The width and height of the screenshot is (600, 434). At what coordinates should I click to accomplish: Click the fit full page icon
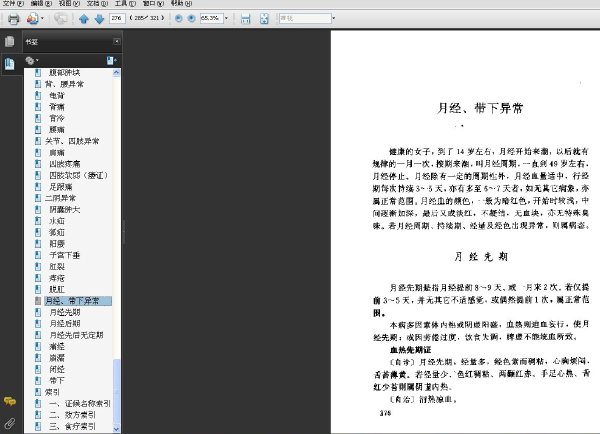264,19
